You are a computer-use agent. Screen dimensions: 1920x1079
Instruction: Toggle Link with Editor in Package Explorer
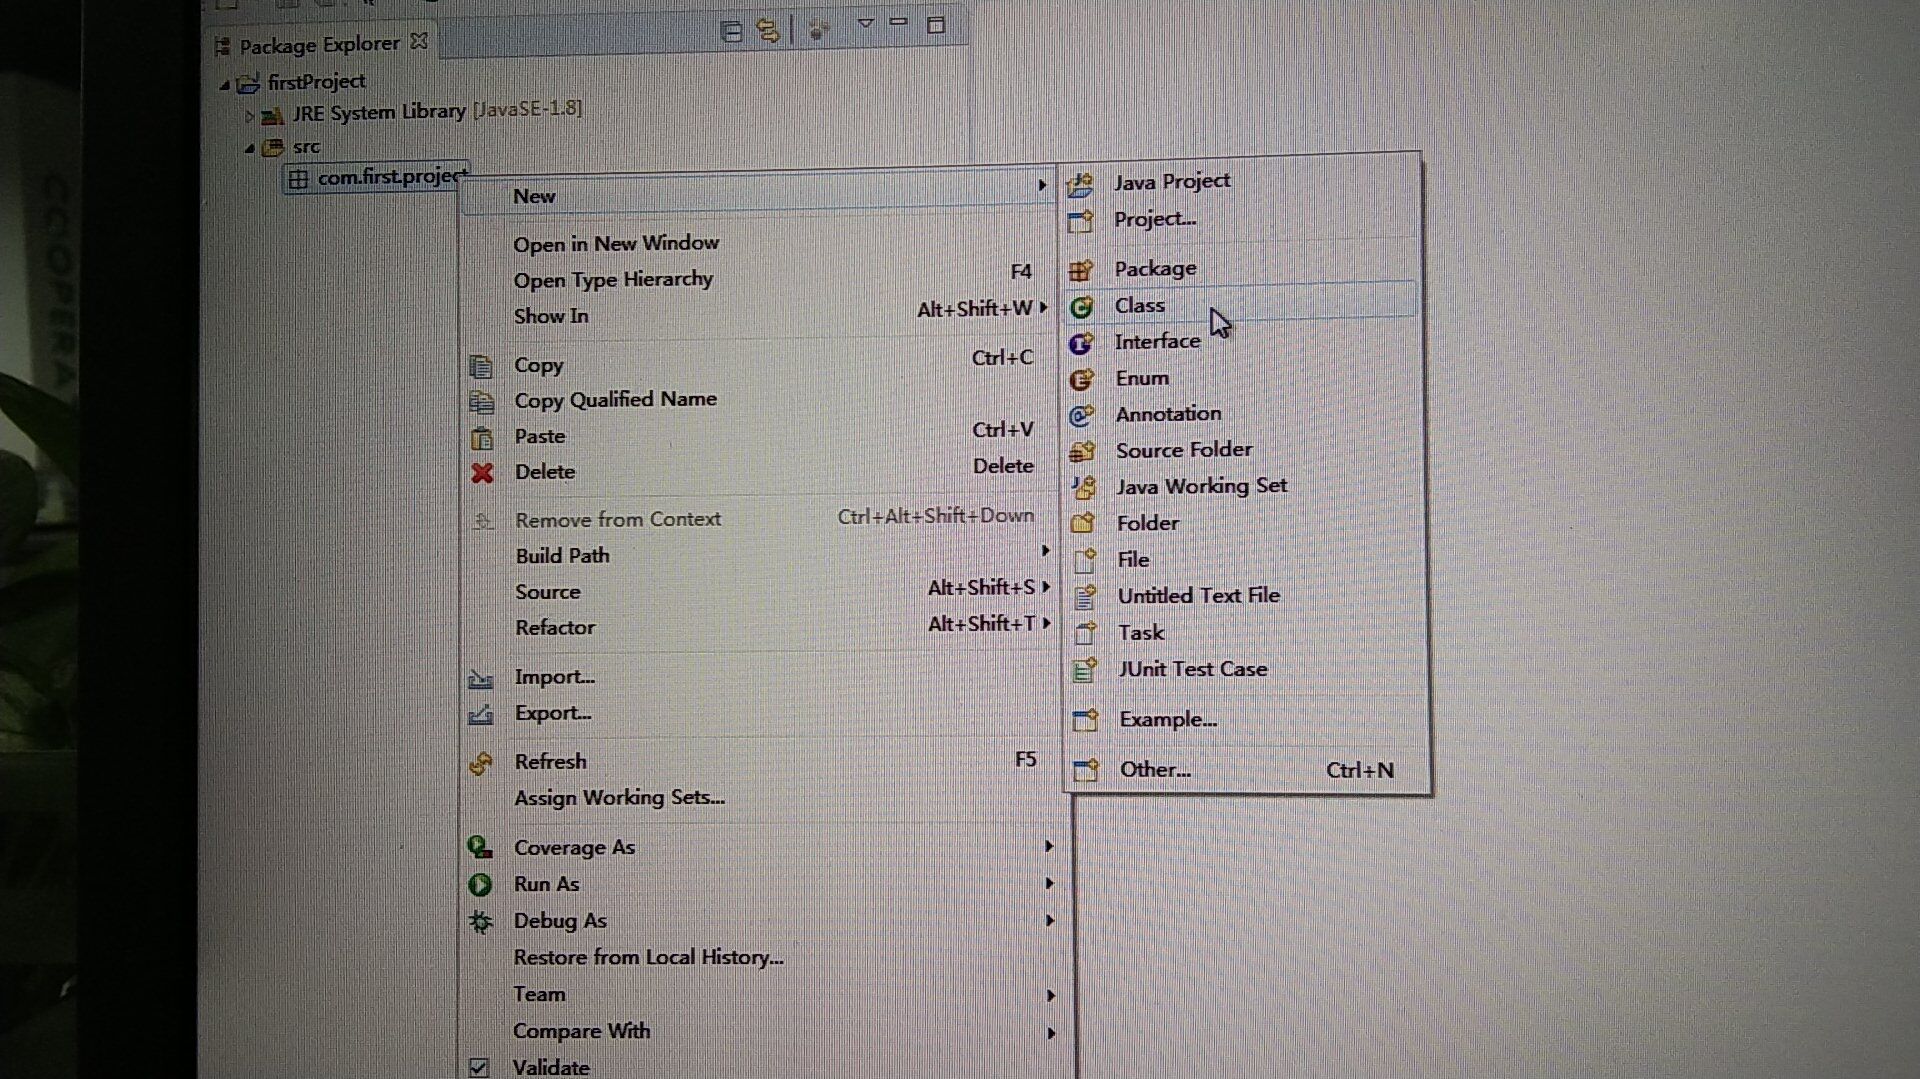(768, 30)
